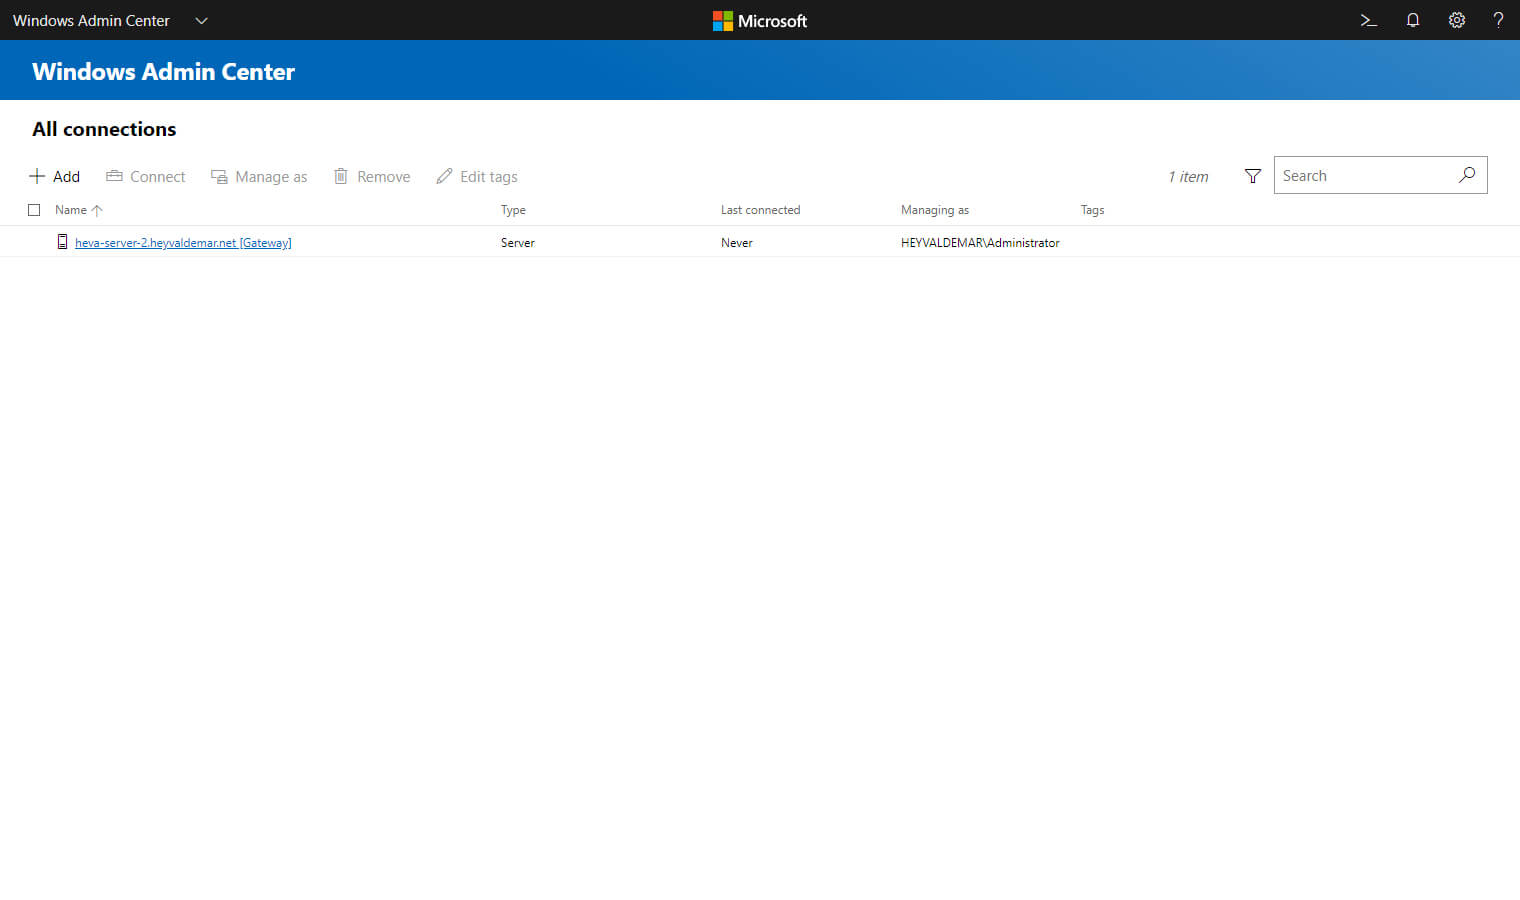This screenshot has width=1520, height=900.
Task: Sort by the Type column header
Action: click(x=513, y=210)
